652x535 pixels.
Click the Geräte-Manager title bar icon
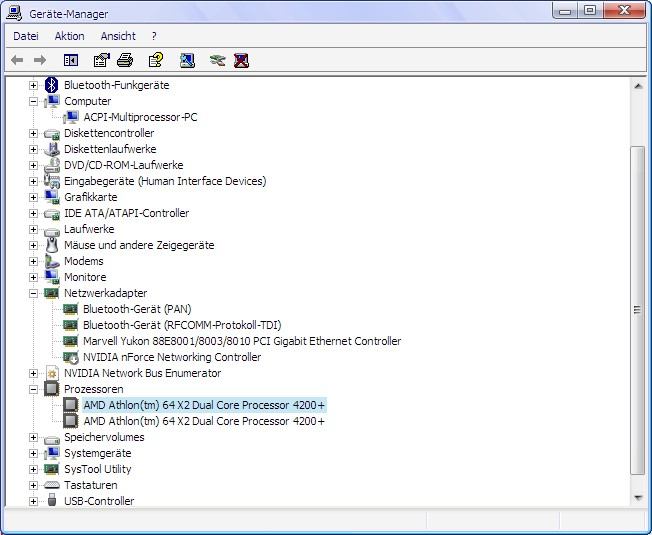(x=14, y=12)
